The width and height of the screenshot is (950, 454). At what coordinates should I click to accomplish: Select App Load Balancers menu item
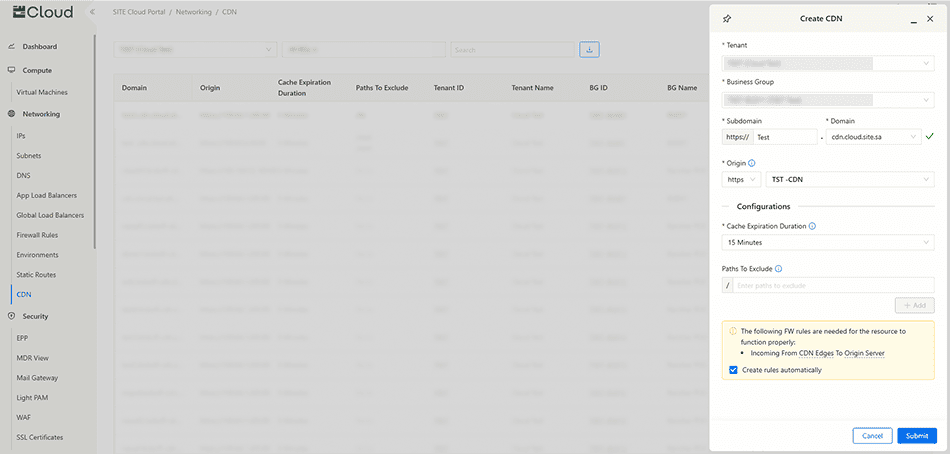[x=46, y=195]
